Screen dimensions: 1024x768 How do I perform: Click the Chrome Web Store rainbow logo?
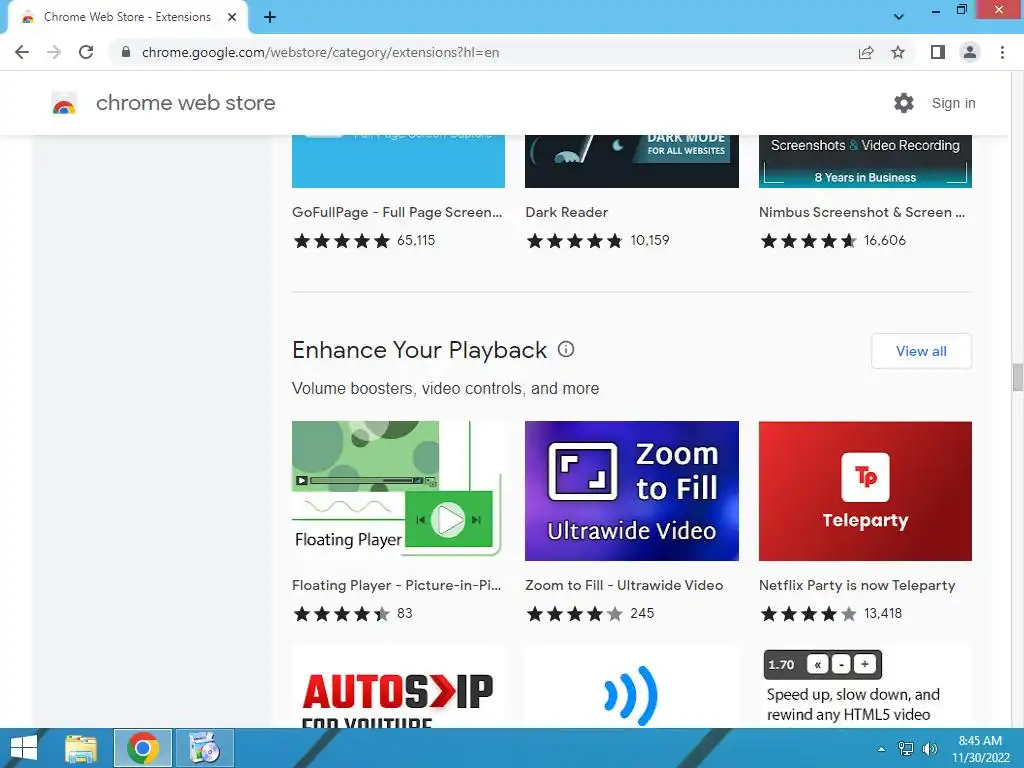tap(64, 103)
